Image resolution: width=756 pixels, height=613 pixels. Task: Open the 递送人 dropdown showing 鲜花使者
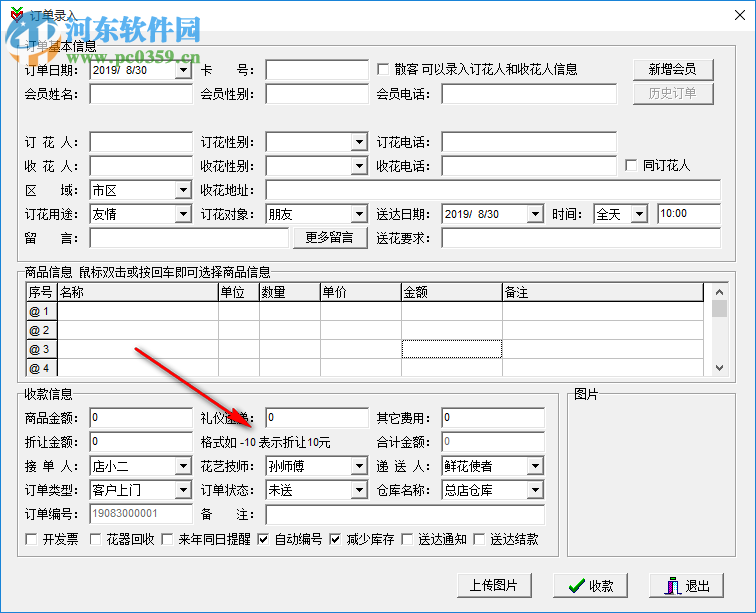click(535, 466)
